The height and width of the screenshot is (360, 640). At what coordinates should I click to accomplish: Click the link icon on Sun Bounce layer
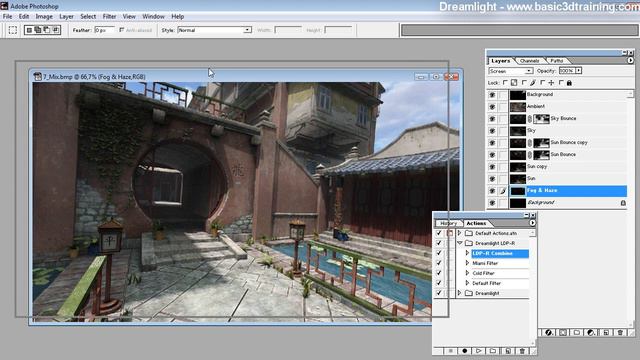[x=529, y=155]
